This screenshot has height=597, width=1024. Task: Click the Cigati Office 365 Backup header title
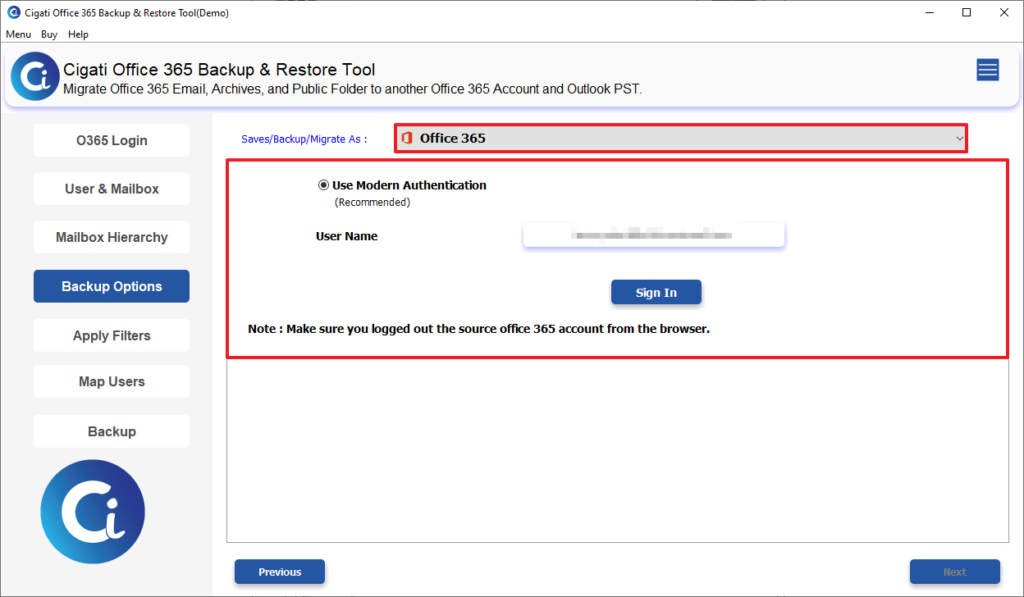click(x=219, y=69)
